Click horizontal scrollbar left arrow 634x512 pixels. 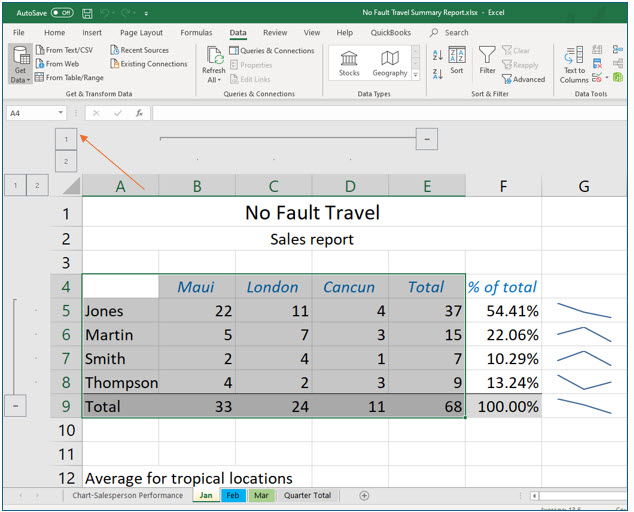(x=535, y=495)
